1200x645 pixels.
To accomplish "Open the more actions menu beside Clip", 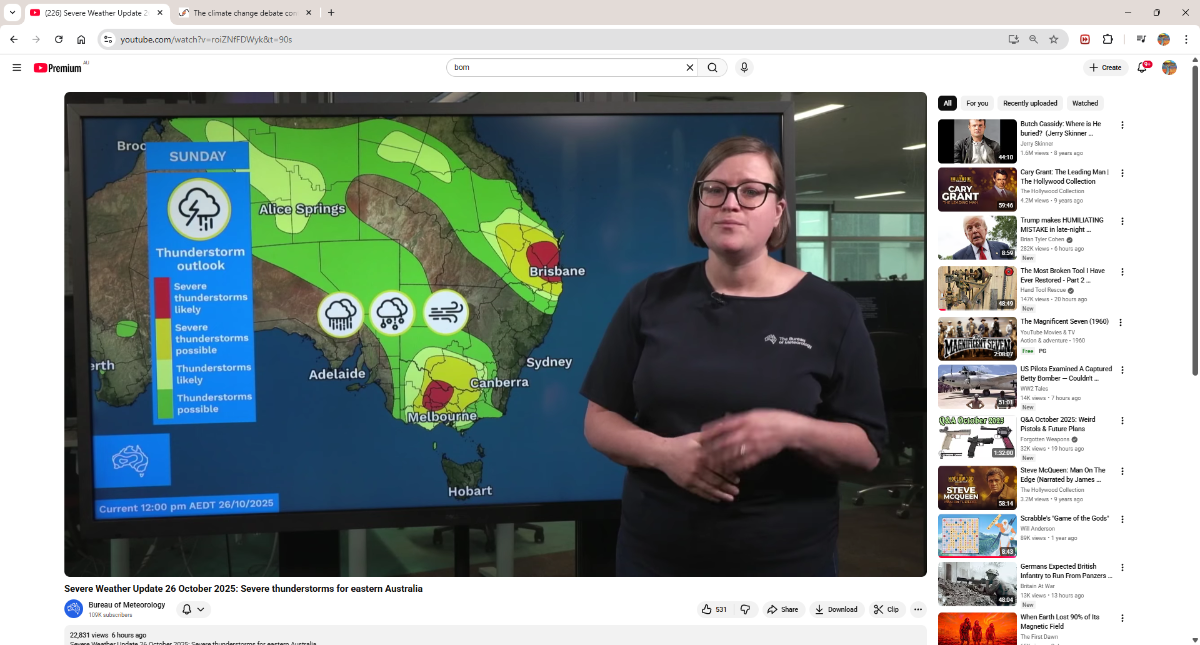I will [x=918, y=609].
